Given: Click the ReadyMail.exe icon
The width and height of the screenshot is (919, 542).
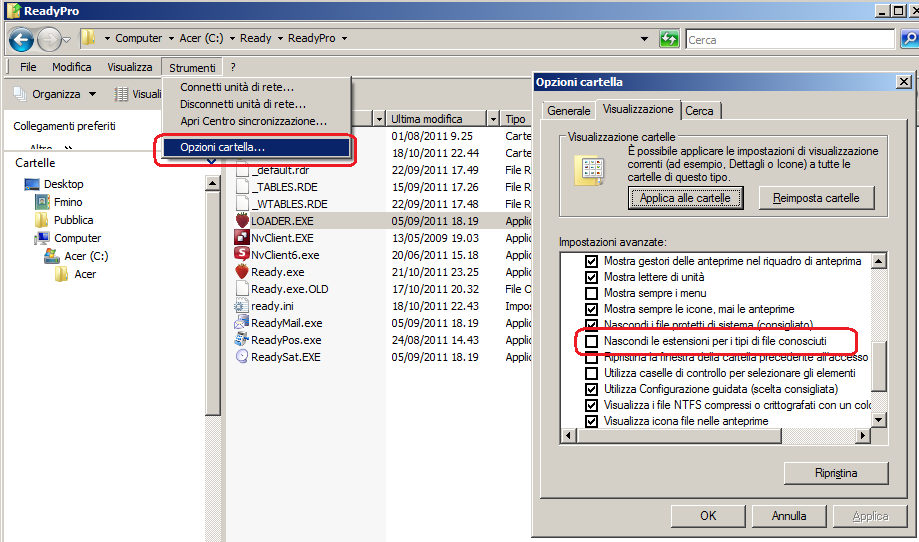Looking at the screenshot, I should click(x=241, y=323).
